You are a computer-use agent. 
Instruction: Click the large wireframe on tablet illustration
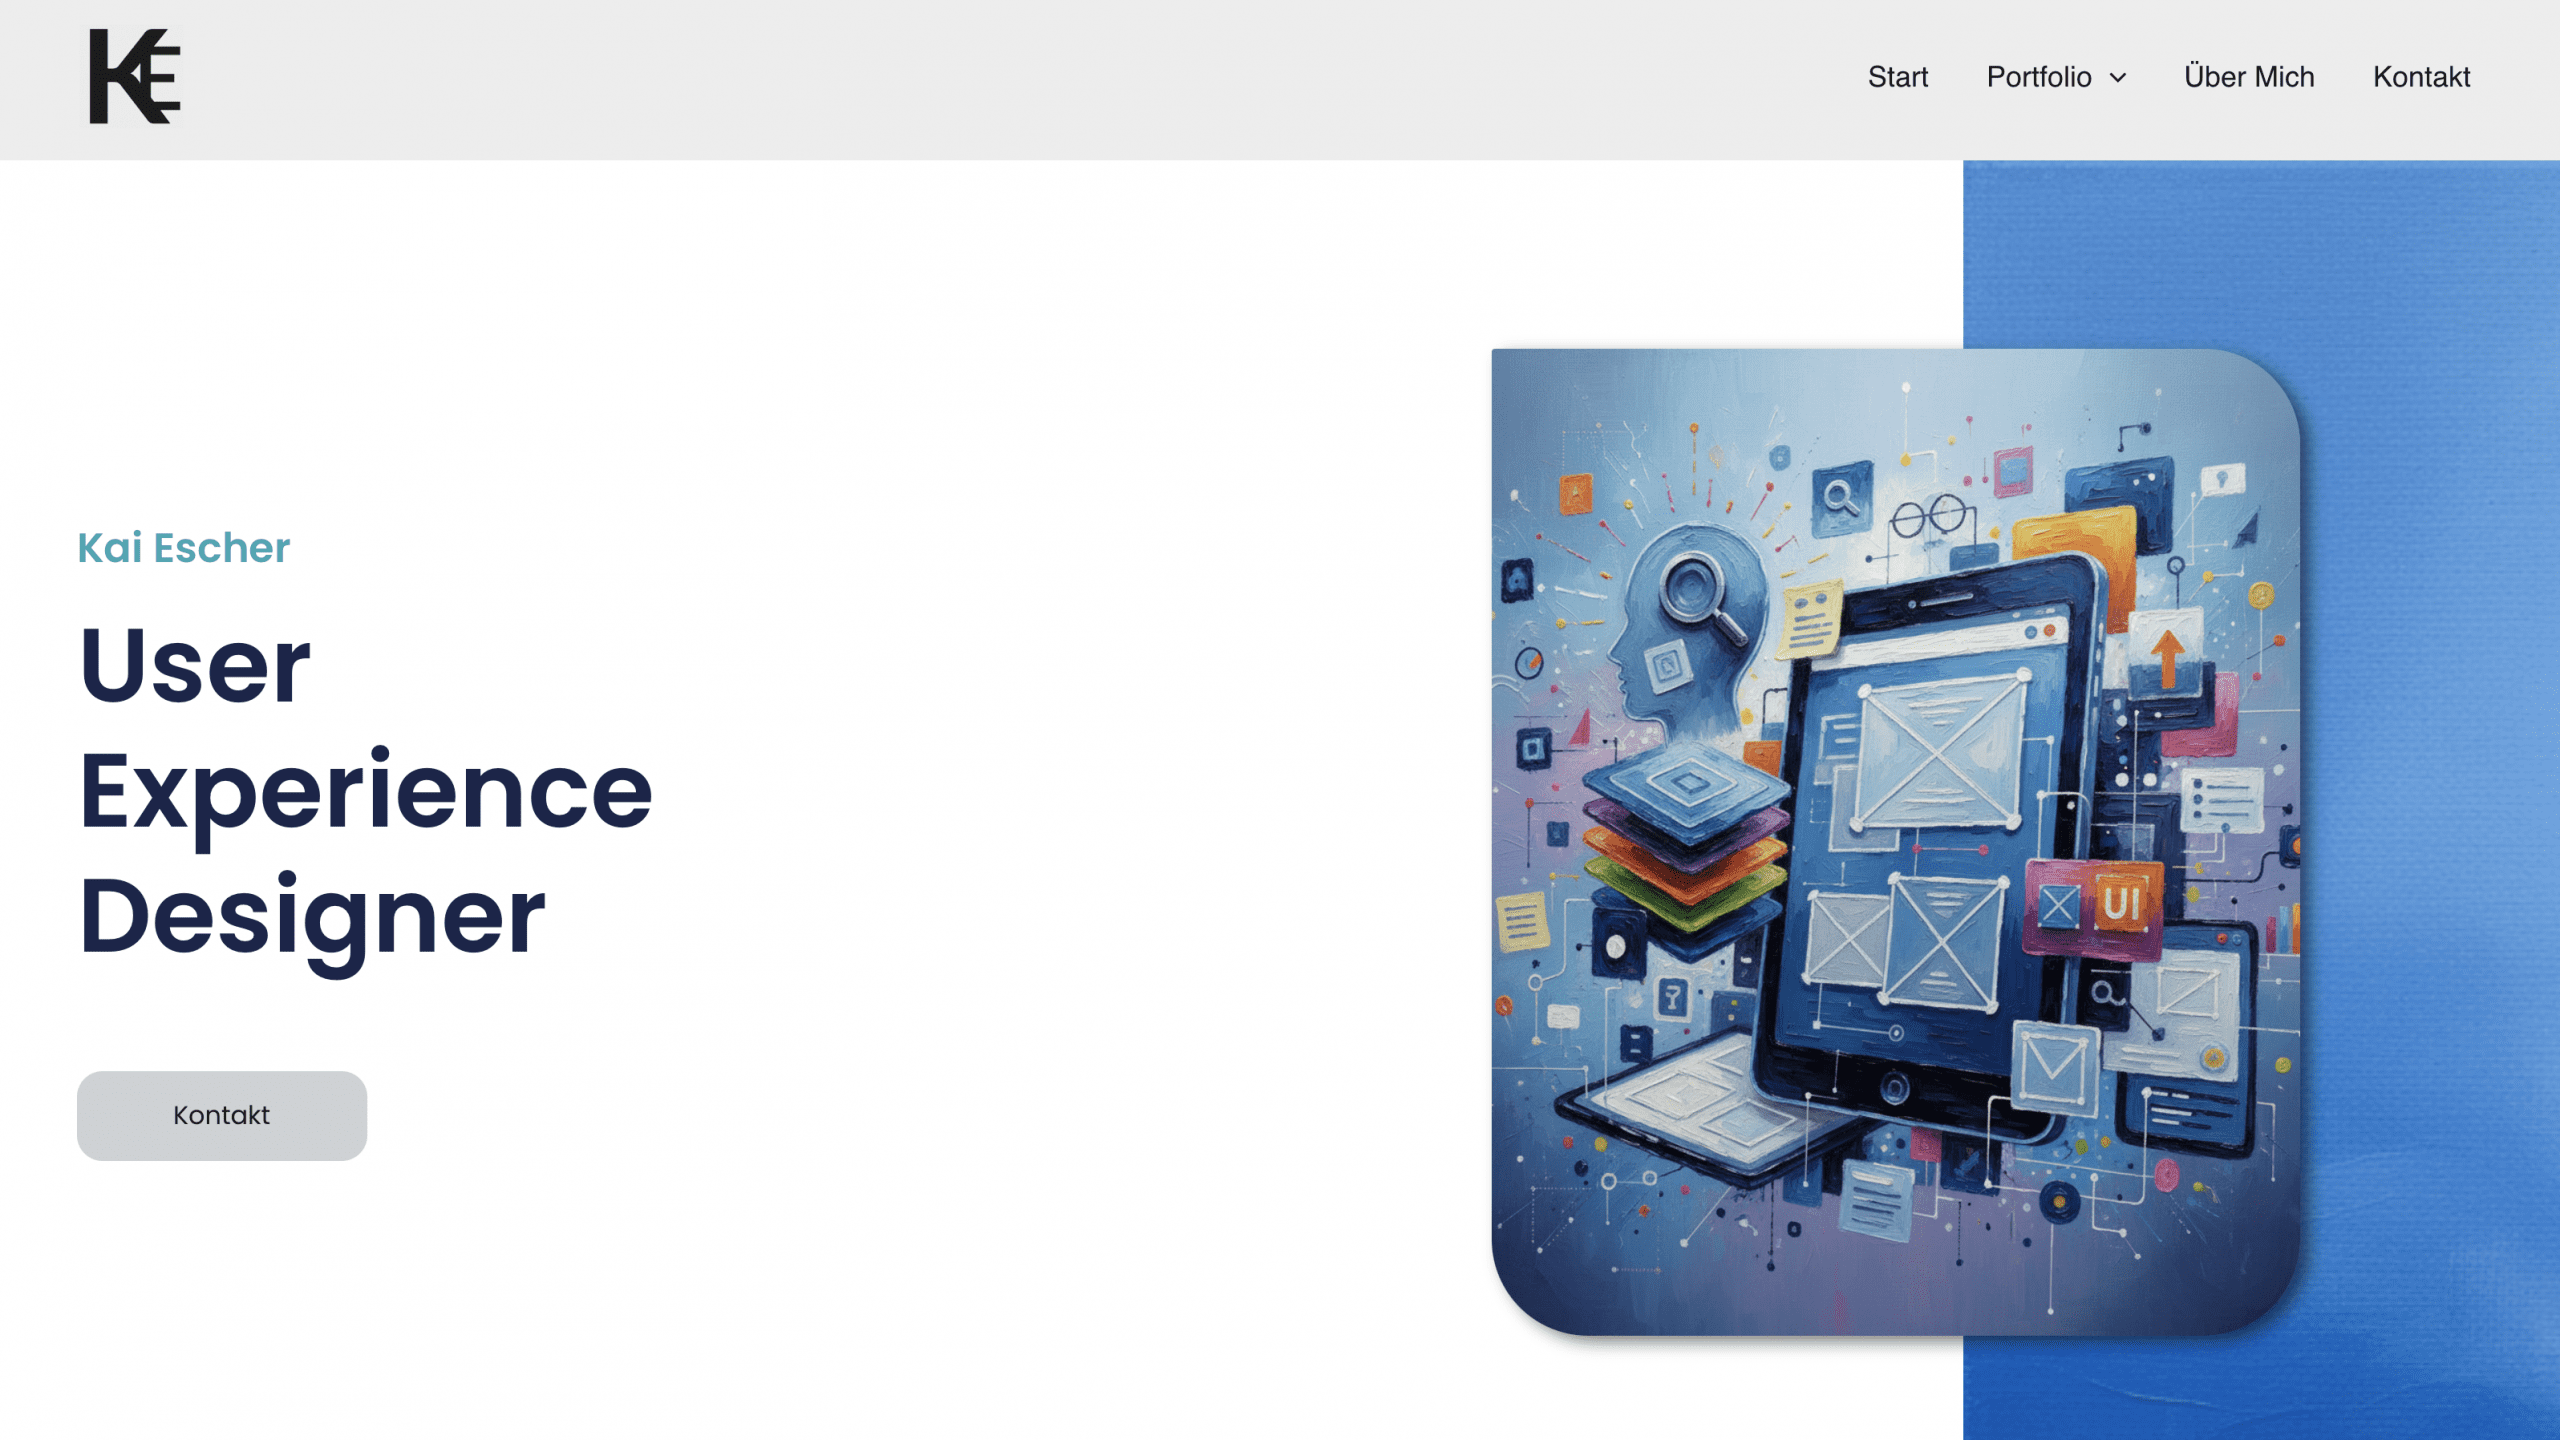[1938, 752]
